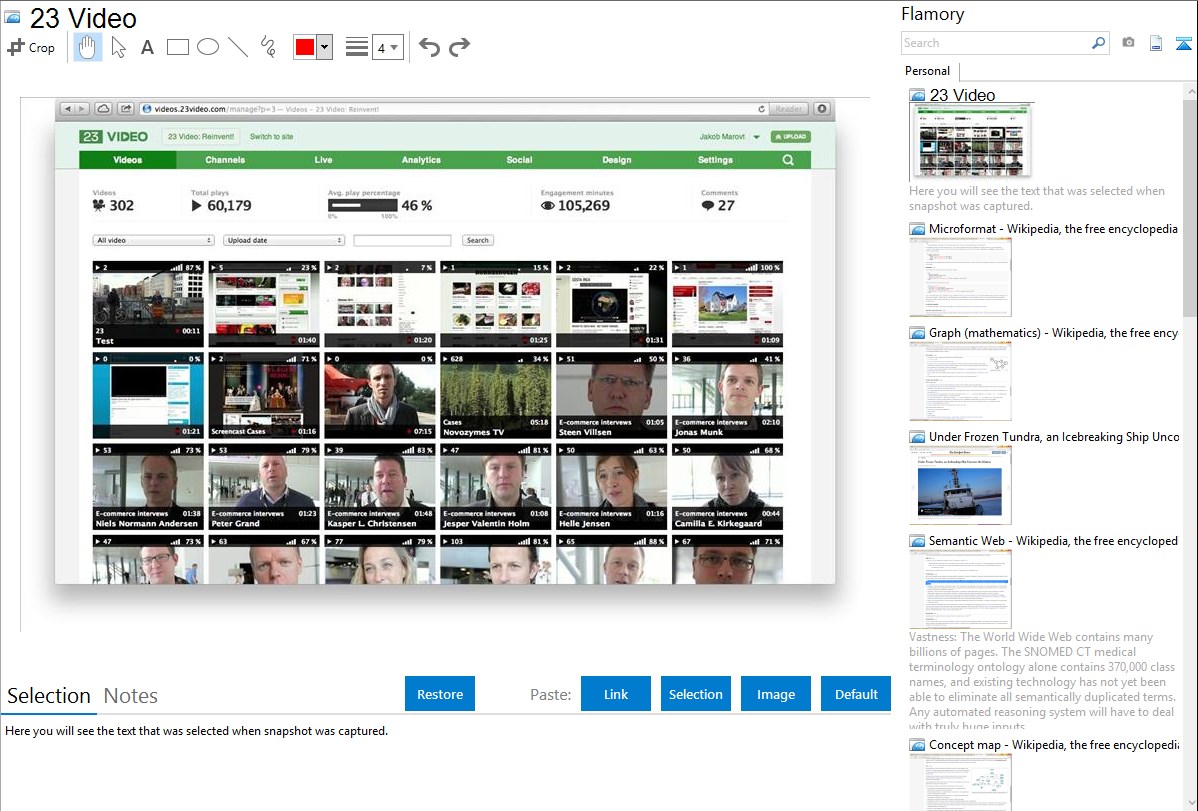Click the browser iCloud tabs icon

(x=103, y=109)
